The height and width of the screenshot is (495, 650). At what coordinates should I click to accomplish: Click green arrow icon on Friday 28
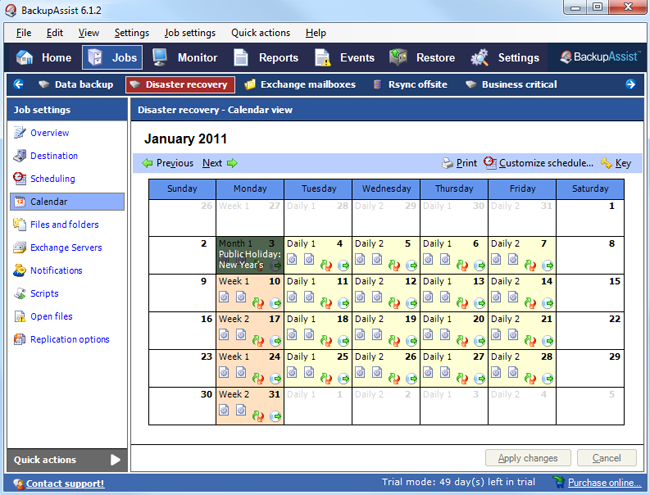point(547,378)
